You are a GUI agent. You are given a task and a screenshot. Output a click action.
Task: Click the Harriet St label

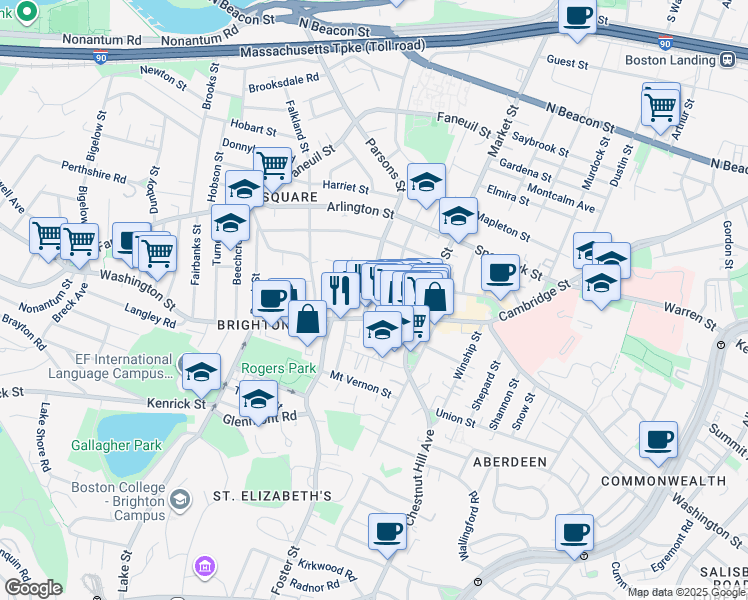click(346, 187)
